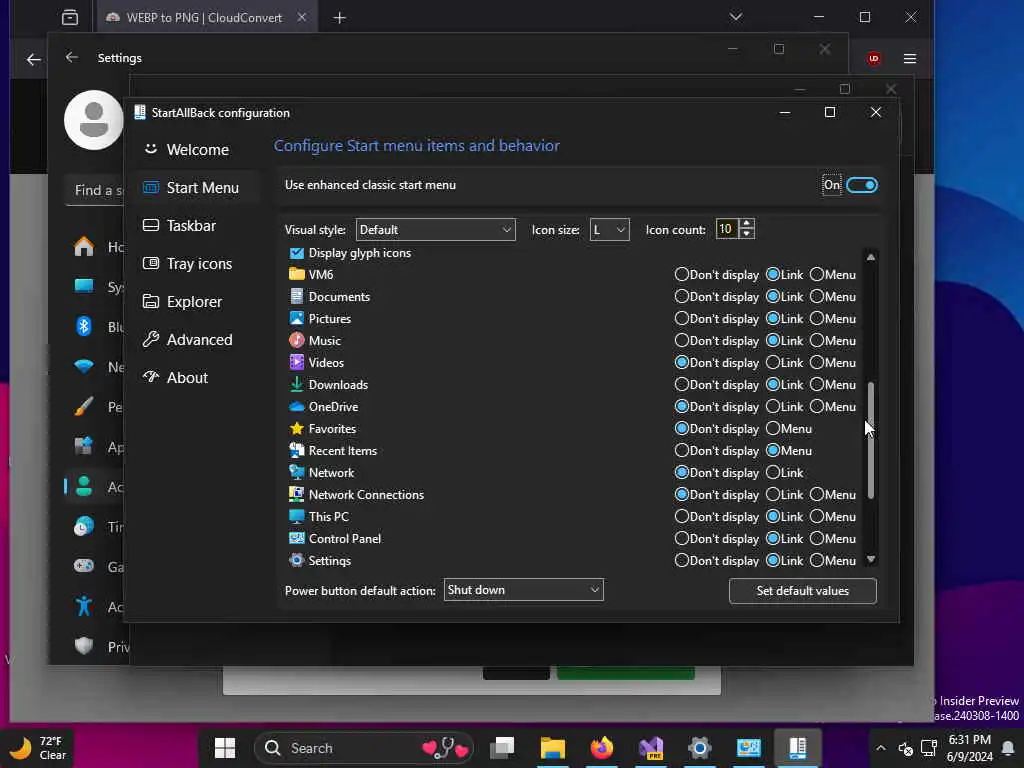
Task: Open Firefox from the taskbar
Action: 601,748
